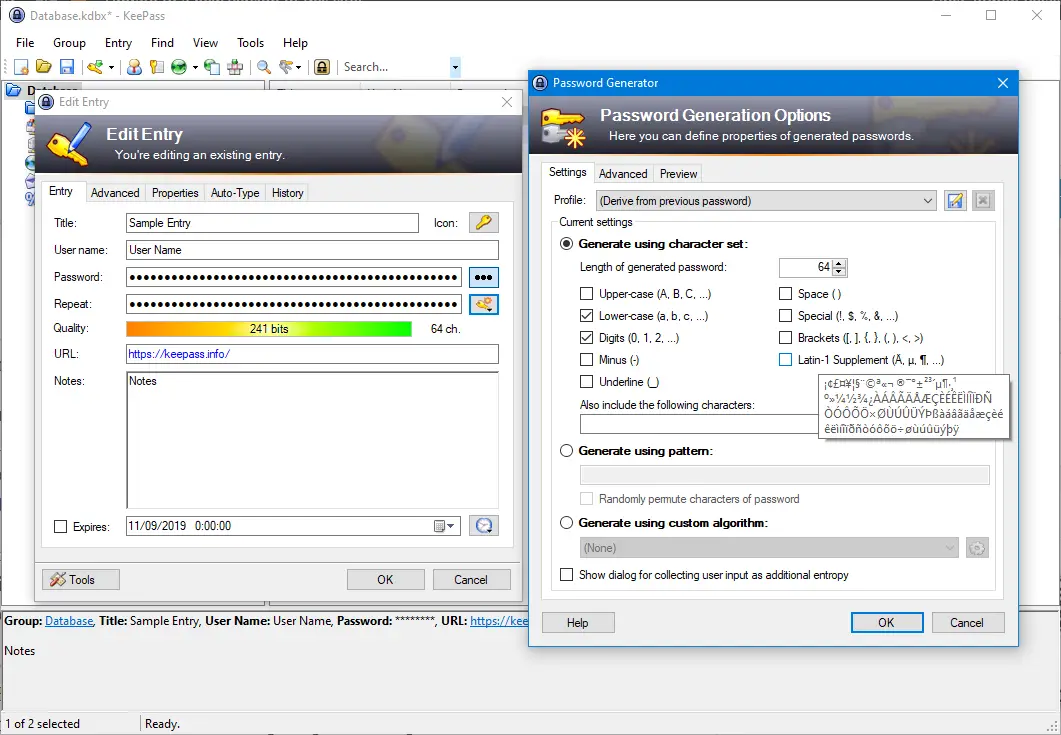The width and height of the screenshot is (1061, 735).
Task: Click the Save profile icon
Action: pos(955,200)
